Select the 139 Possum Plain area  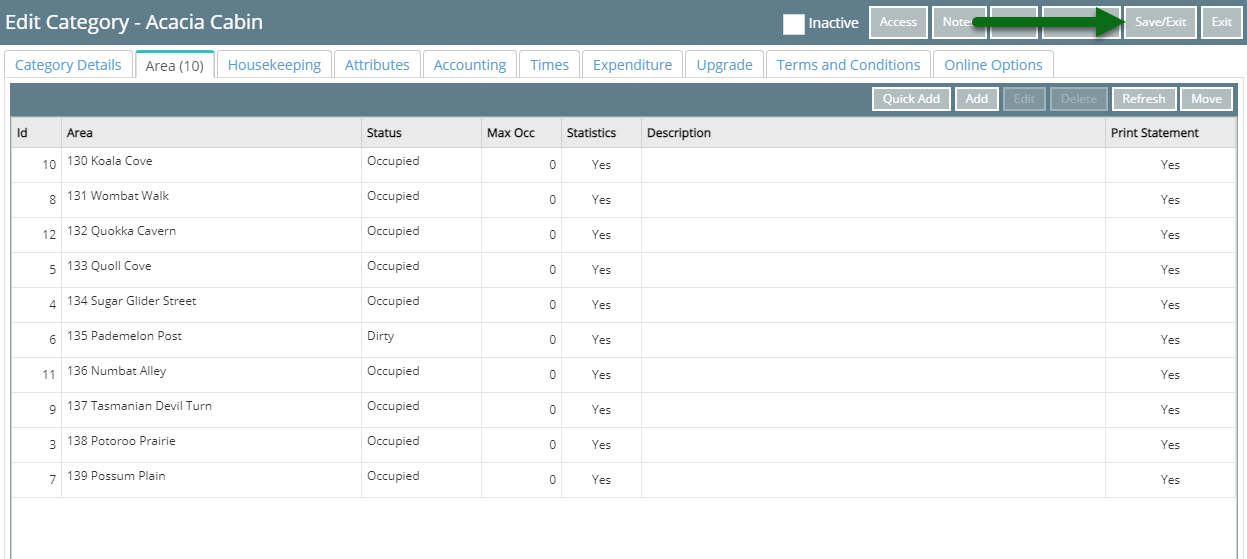pos(116,476)
